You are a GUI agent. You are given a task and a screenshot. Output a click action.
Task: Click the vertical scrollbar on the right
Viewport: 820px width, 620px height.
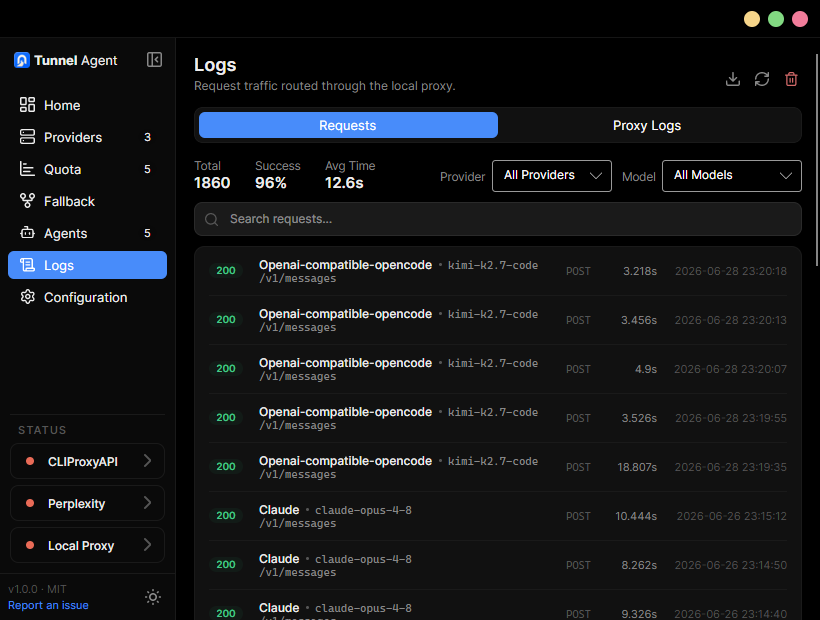pos(817,159)
